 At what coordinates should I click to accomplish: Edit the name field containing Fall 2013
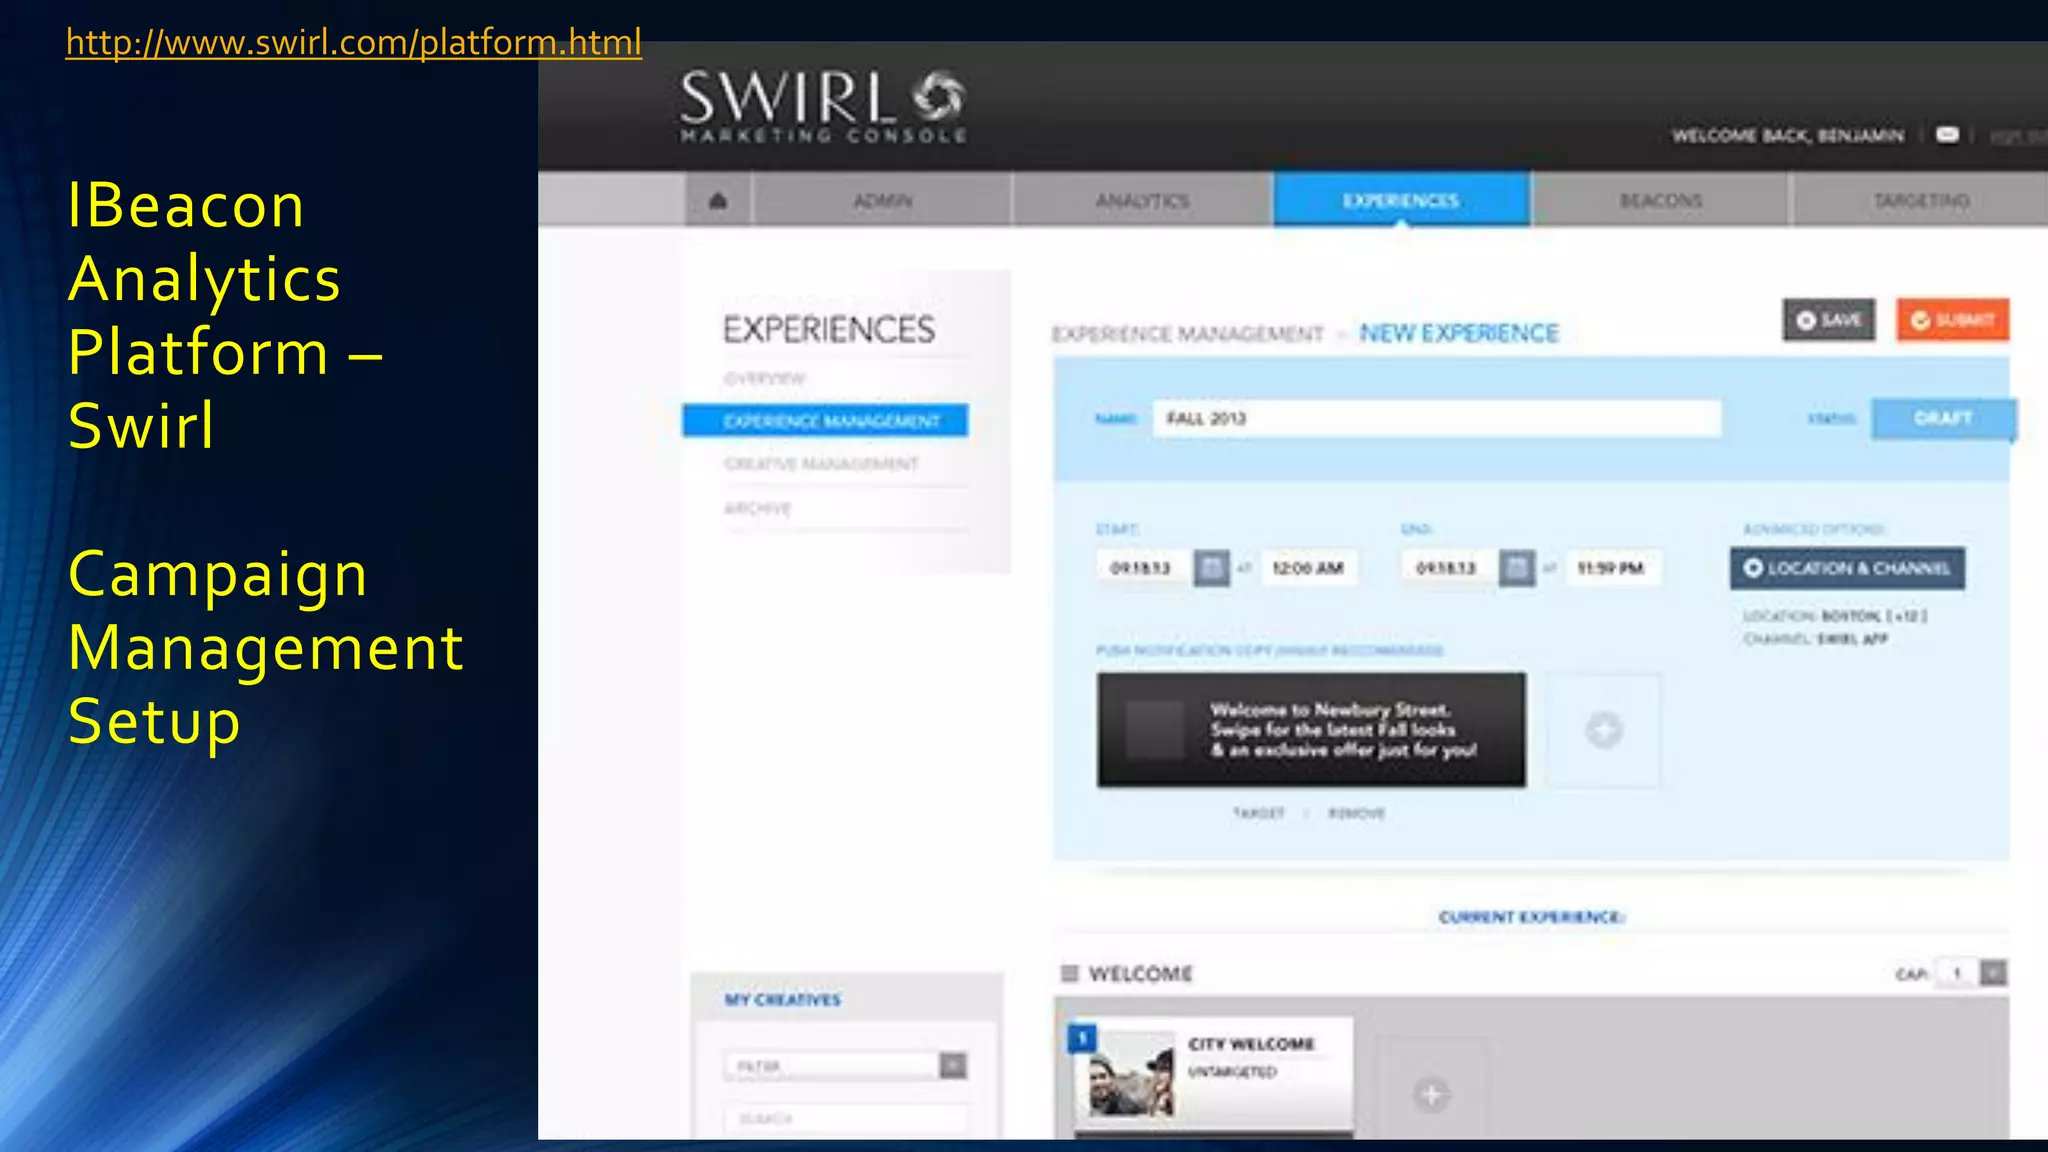(1437, 418)
